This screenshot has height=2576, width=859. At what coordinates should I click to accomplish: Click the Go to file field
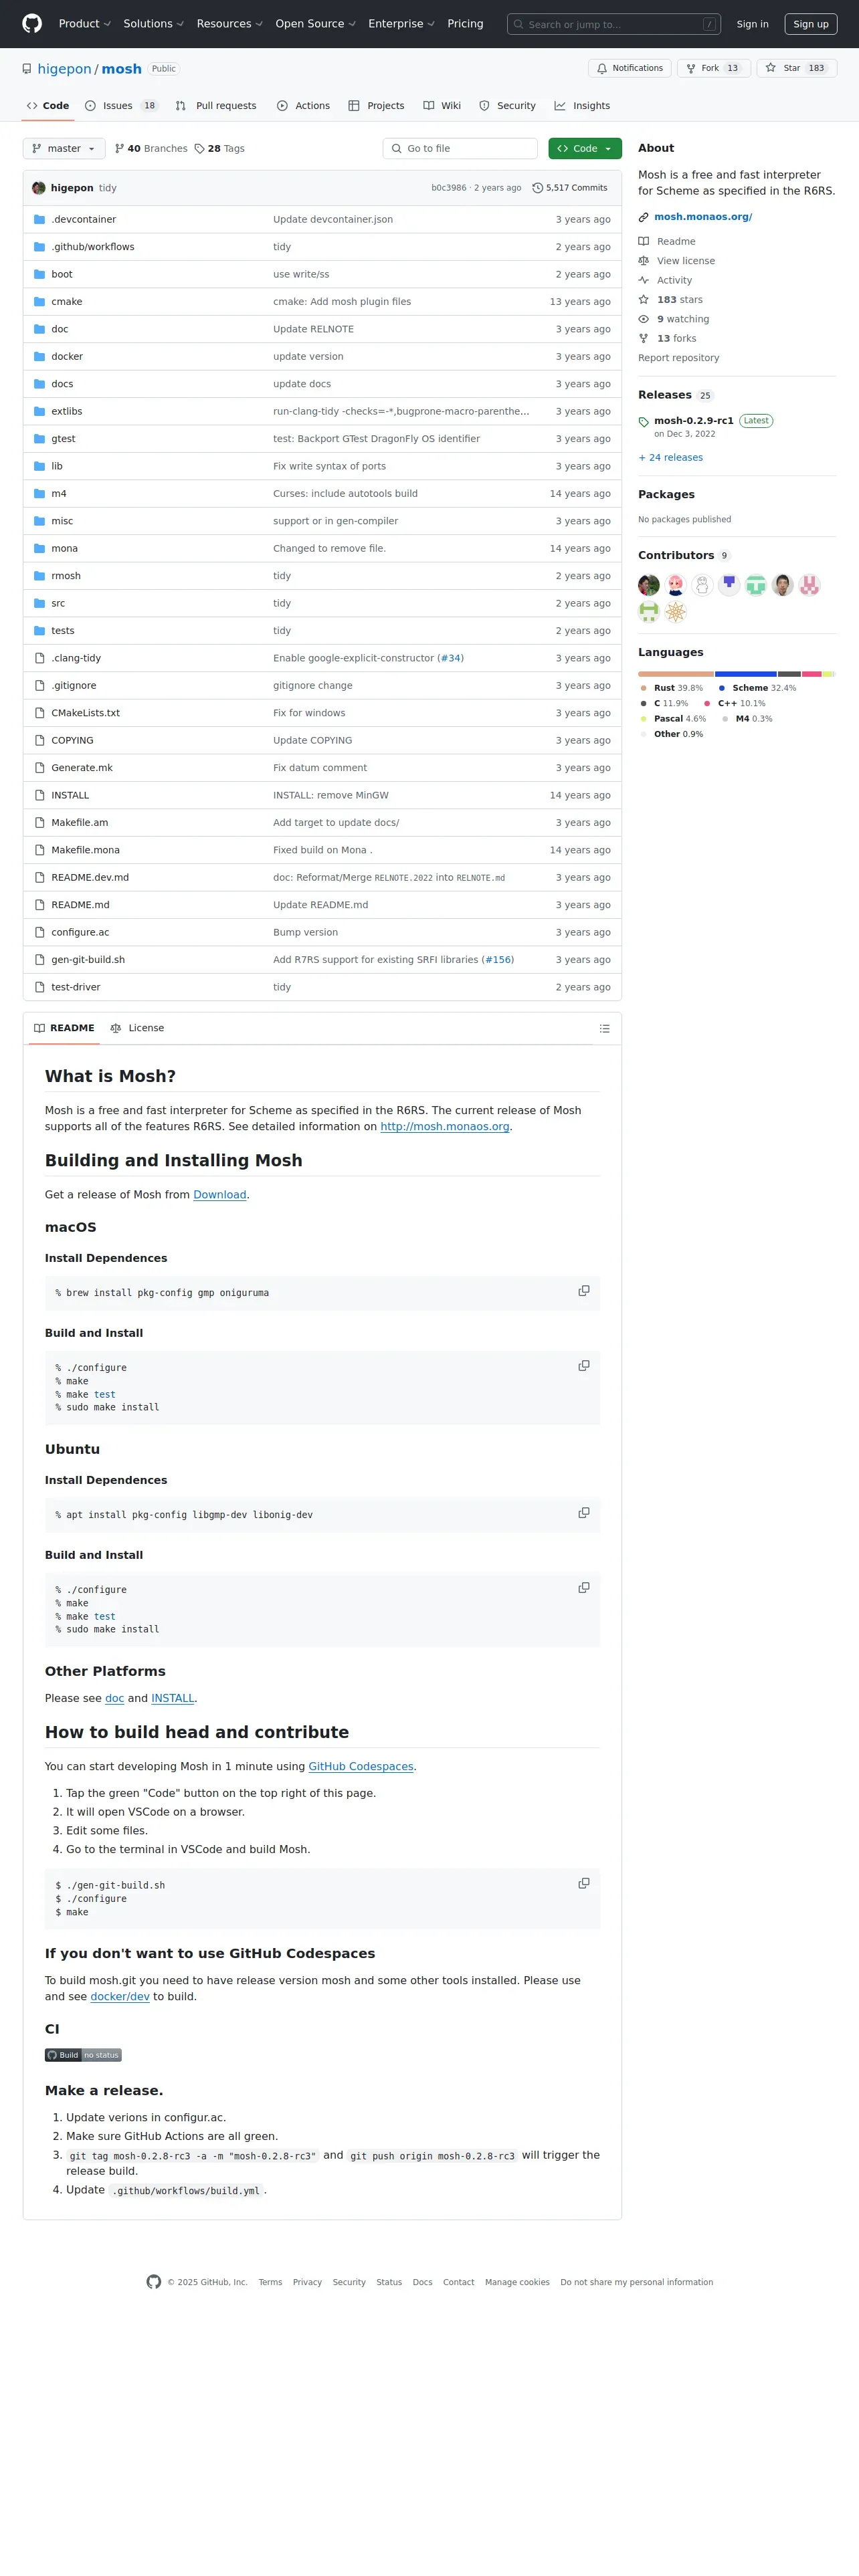[460, 148]
